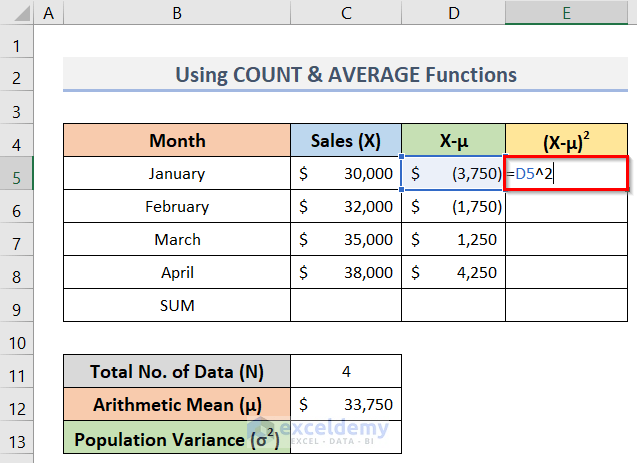
Task: Click the 'Month' table header cell
Action: (177, 141)
